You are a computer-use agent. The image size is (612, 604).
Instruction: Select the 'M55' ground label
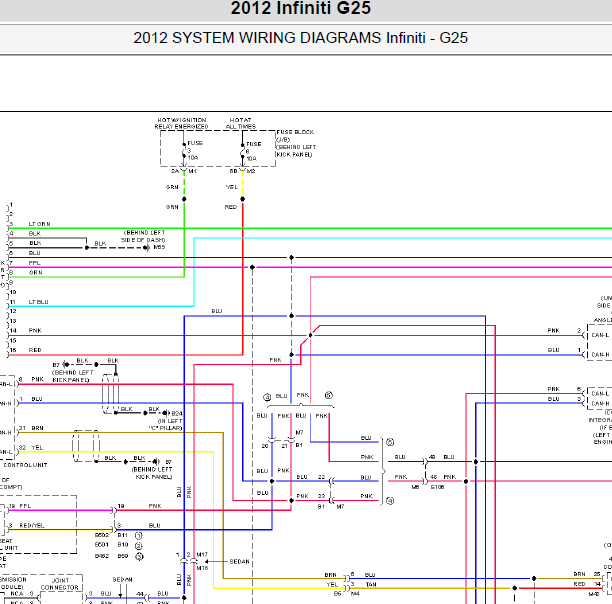coord(159,247)
